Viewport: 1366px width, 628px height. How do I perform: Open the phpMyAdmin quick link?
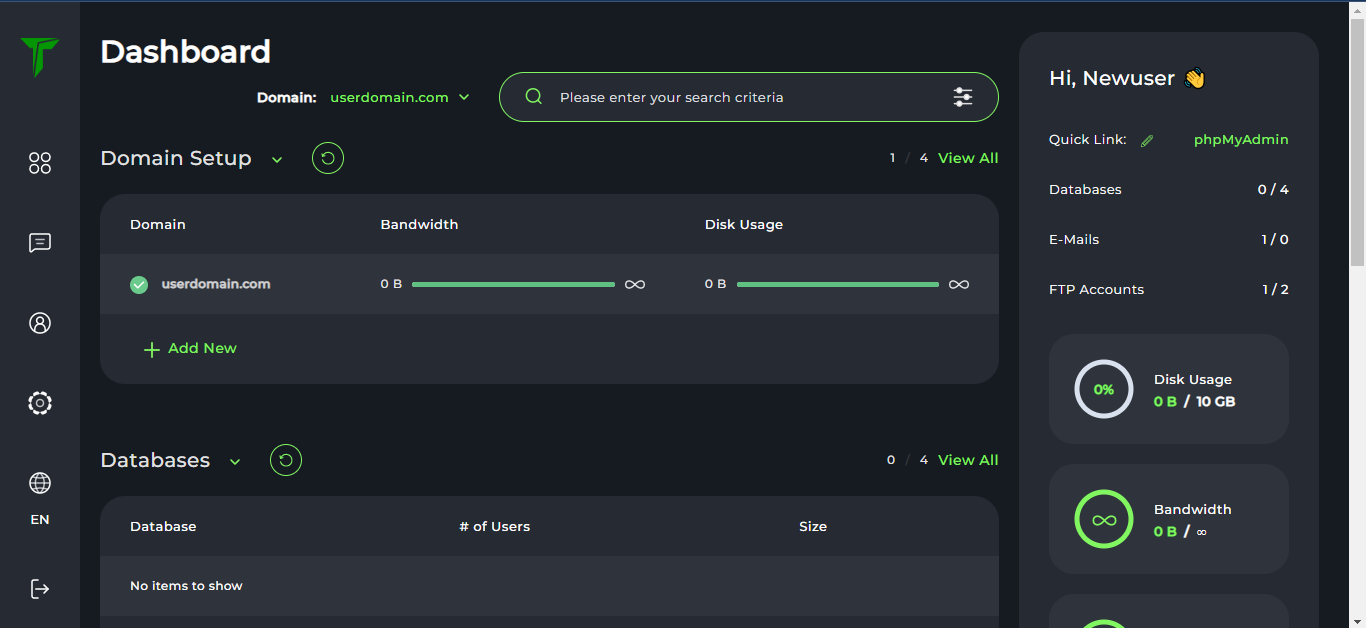point(1240,140)
